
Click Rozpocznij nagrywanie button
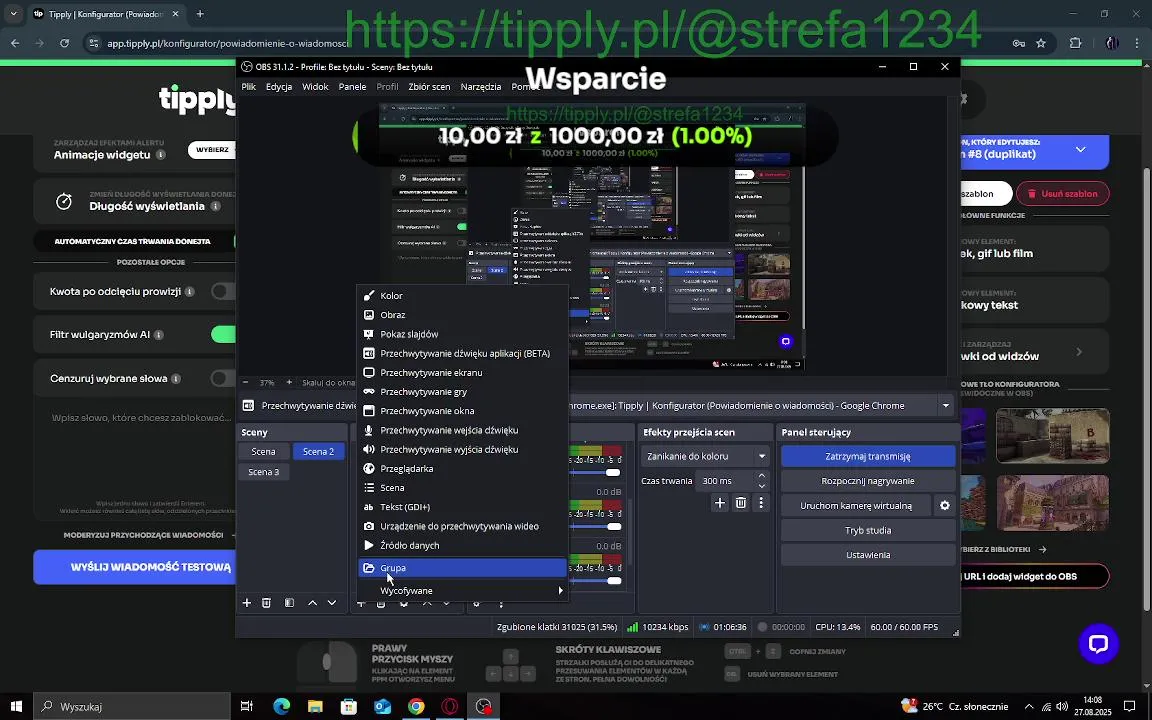click(x=868, y=480)
